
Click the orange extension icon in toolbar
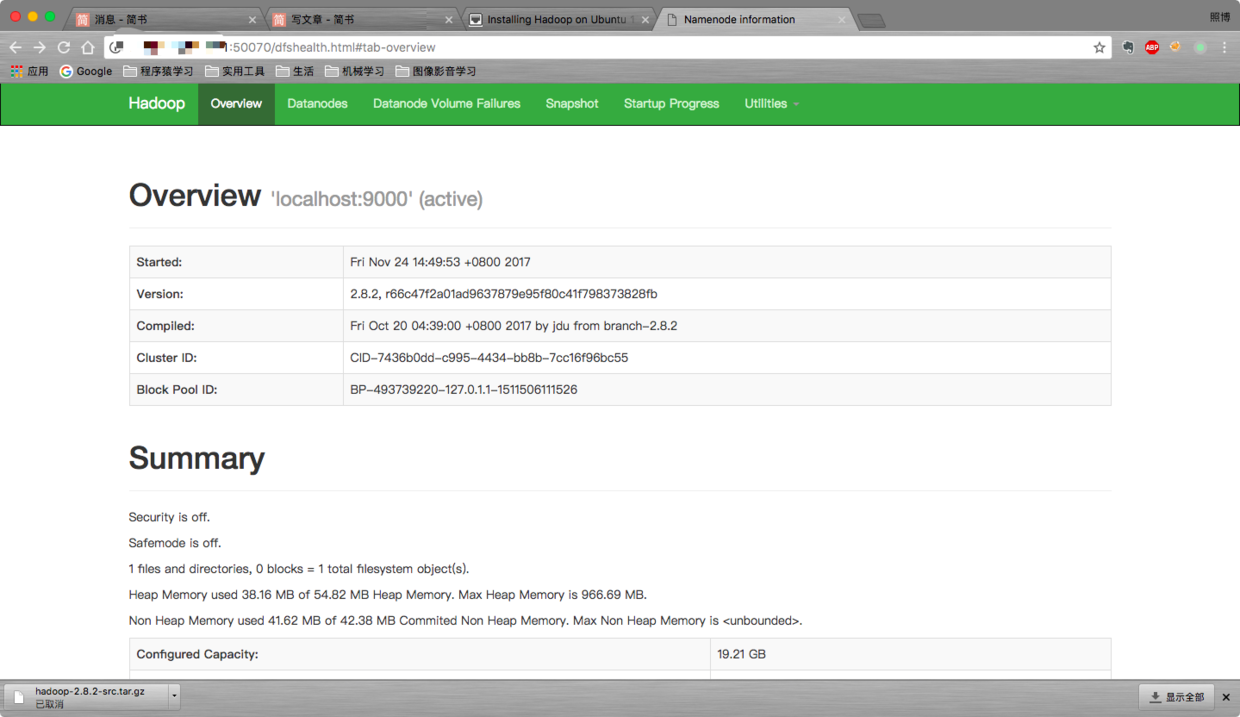click(1176, 47)
